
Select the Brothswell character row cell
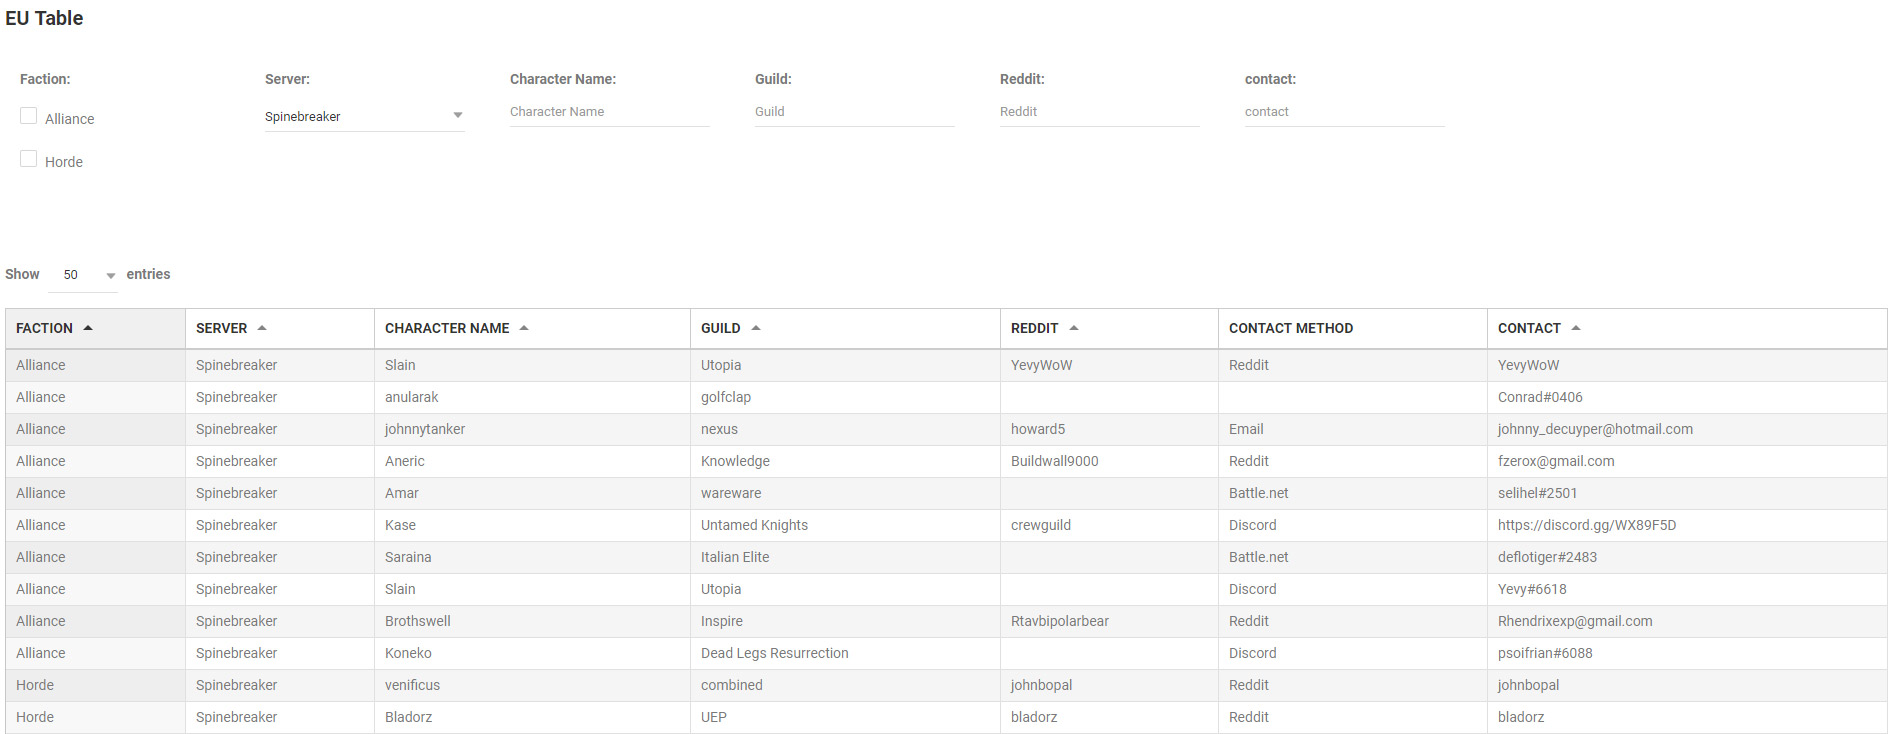(418, 621)
